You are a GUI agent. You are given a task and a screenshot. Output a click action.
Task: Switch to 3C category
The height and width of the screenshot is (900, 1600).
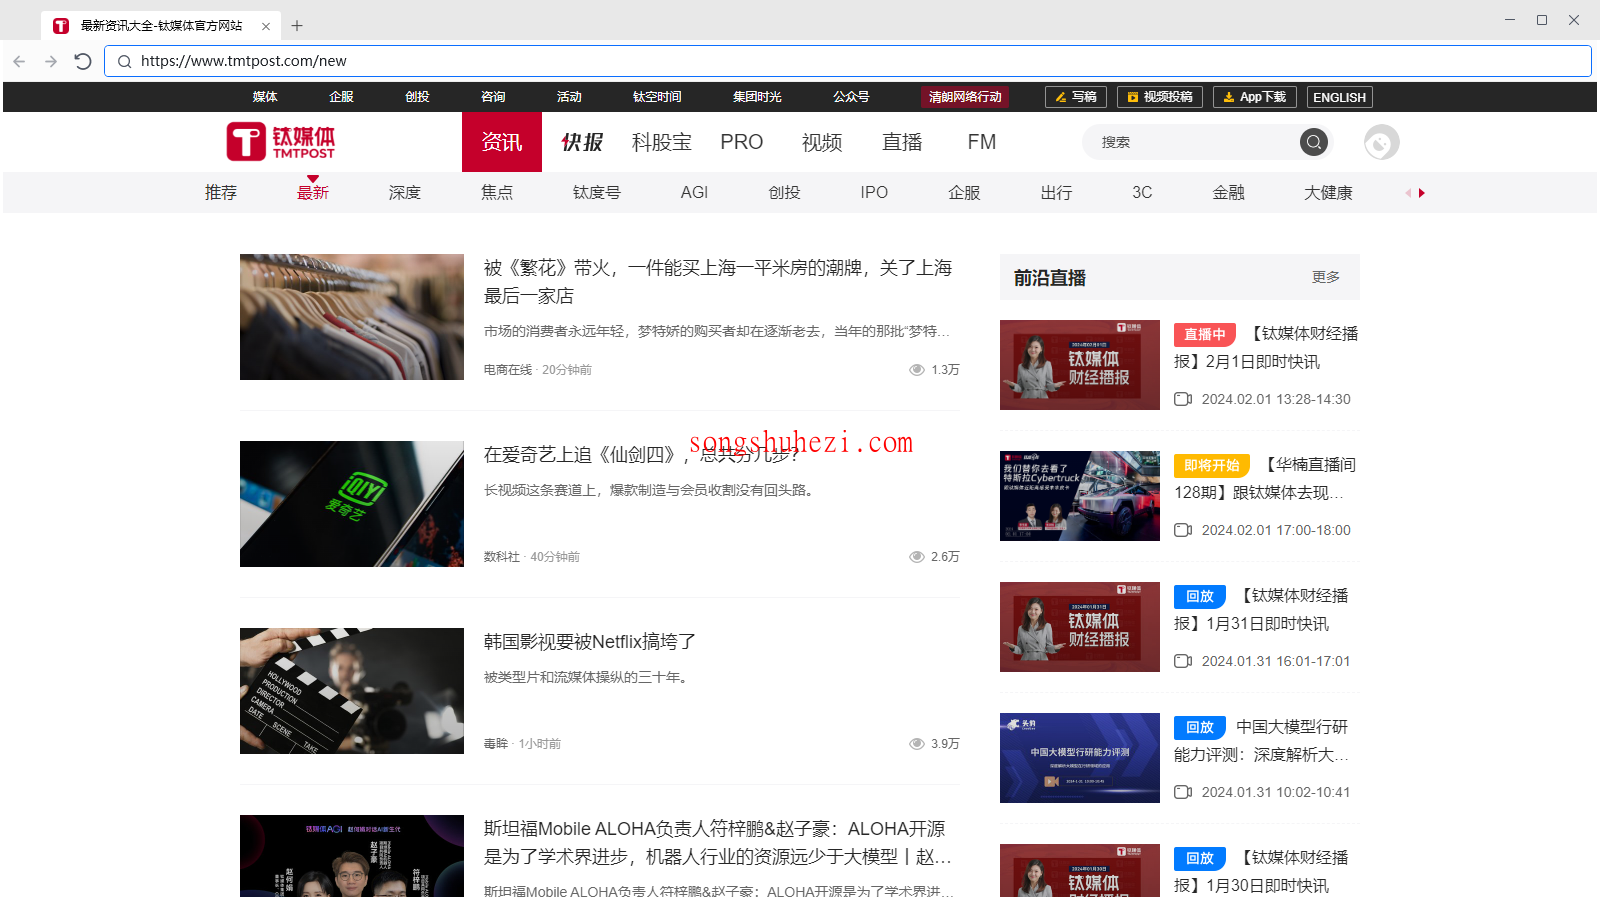1142,193
